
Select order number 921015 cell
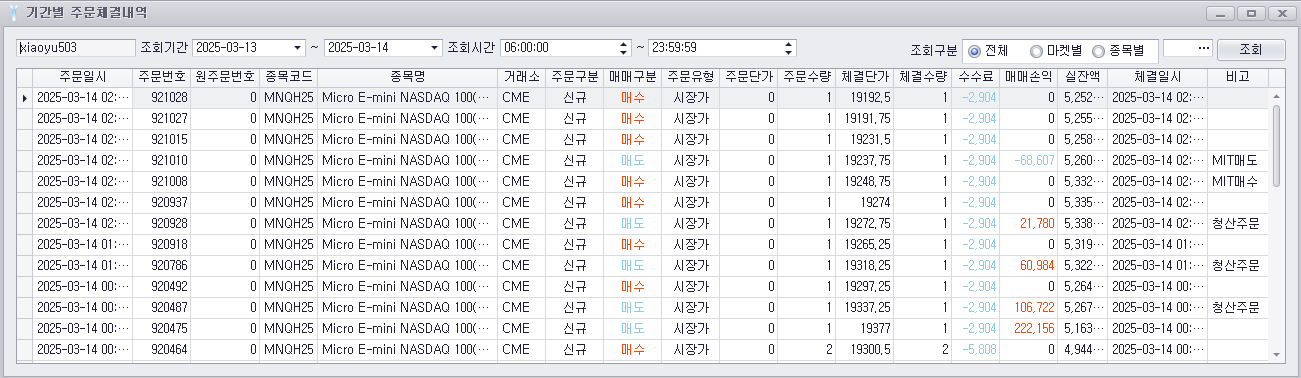162,140
